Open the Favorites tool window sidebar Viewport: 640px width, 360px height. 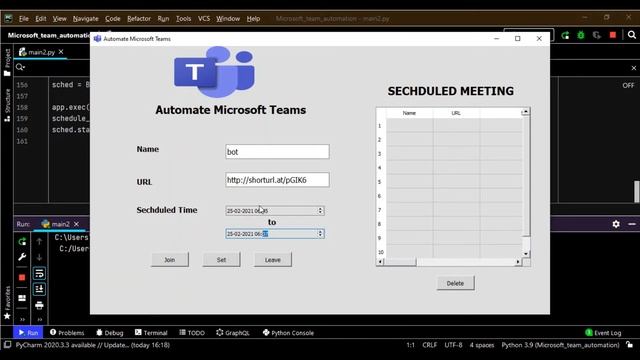[x=7, y=302]
